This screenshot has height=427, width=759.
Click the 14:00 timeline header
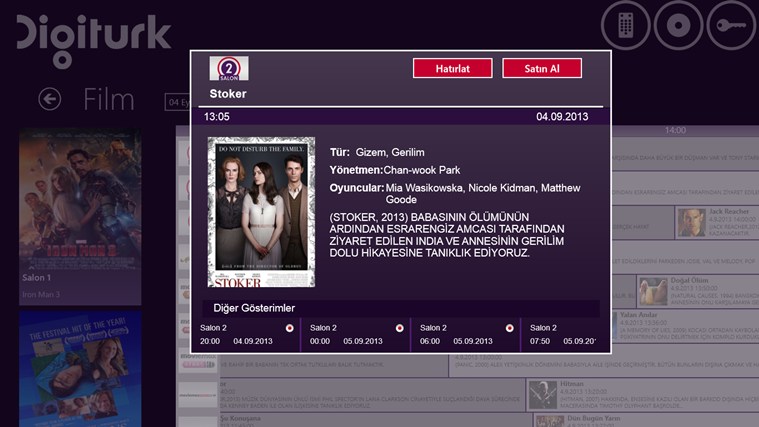pyautogui.click(x=675, y=130)
